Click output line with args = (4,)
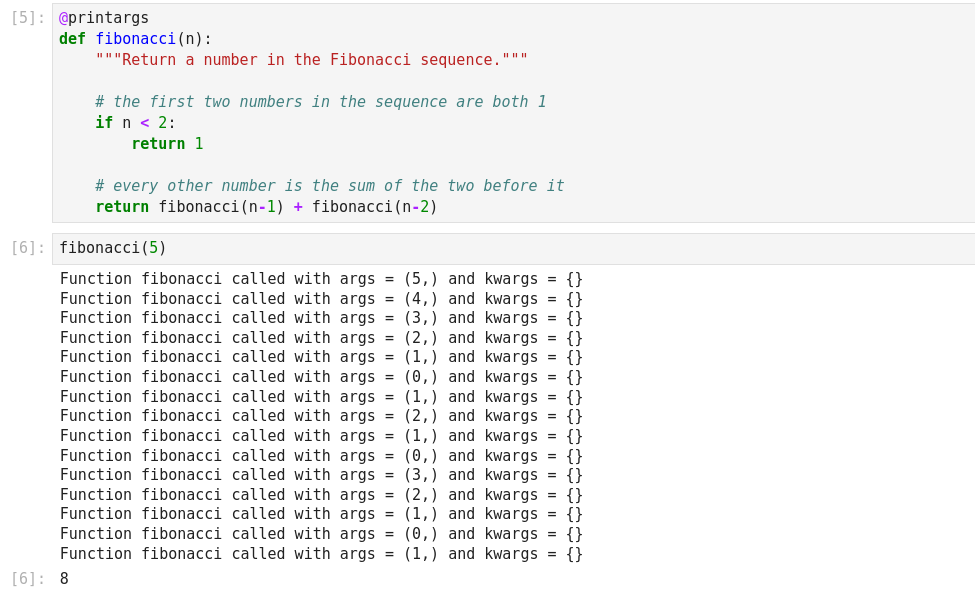Image resolution: width=975 pixels, height=600 pixels. point(320,299)
